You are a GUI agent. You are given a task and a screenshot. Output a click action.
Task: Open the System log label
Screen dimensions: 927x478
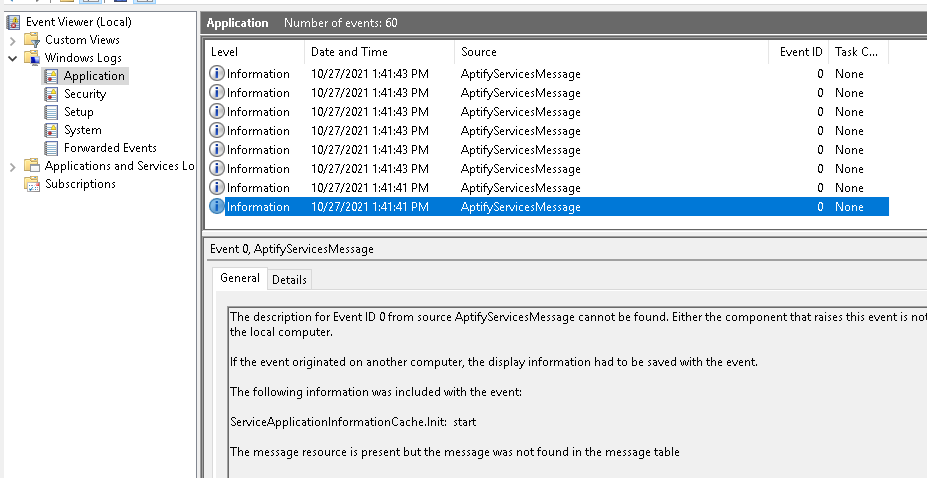coord(83,130)
